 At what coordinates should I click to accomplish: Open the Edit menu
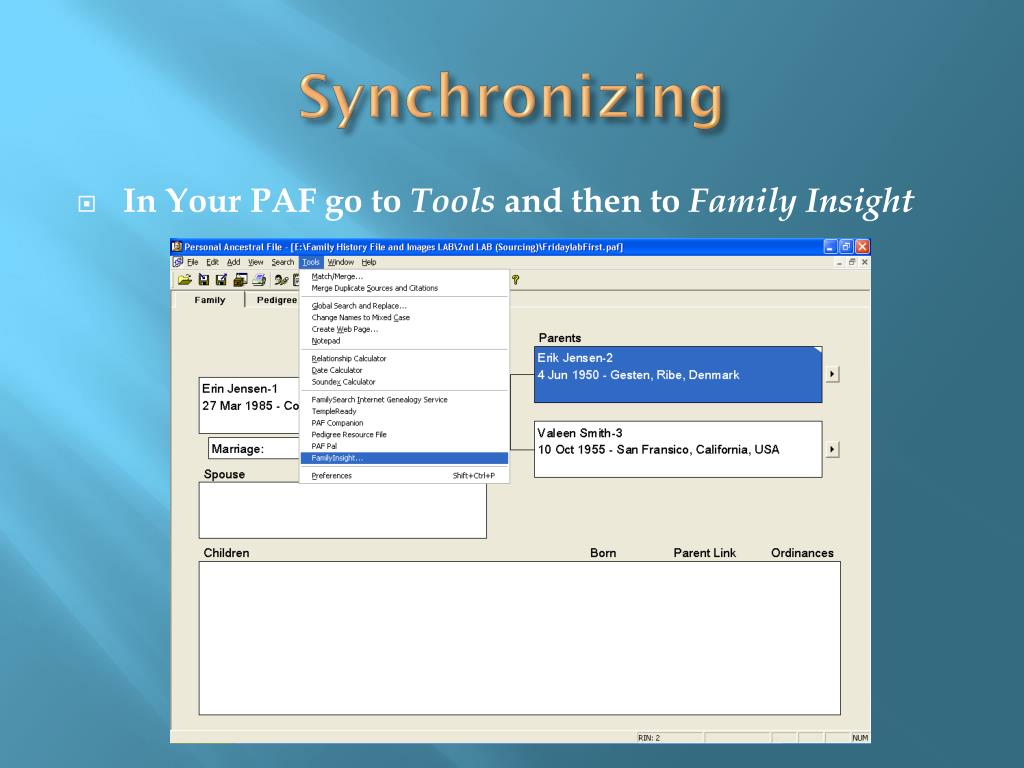213,262
